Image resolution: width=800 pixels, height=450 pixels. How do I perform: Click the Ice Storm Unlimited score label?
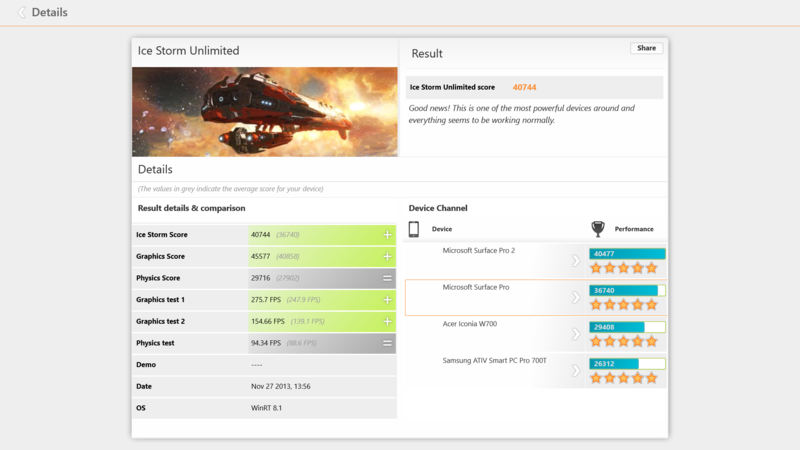[x=452, y=87]
